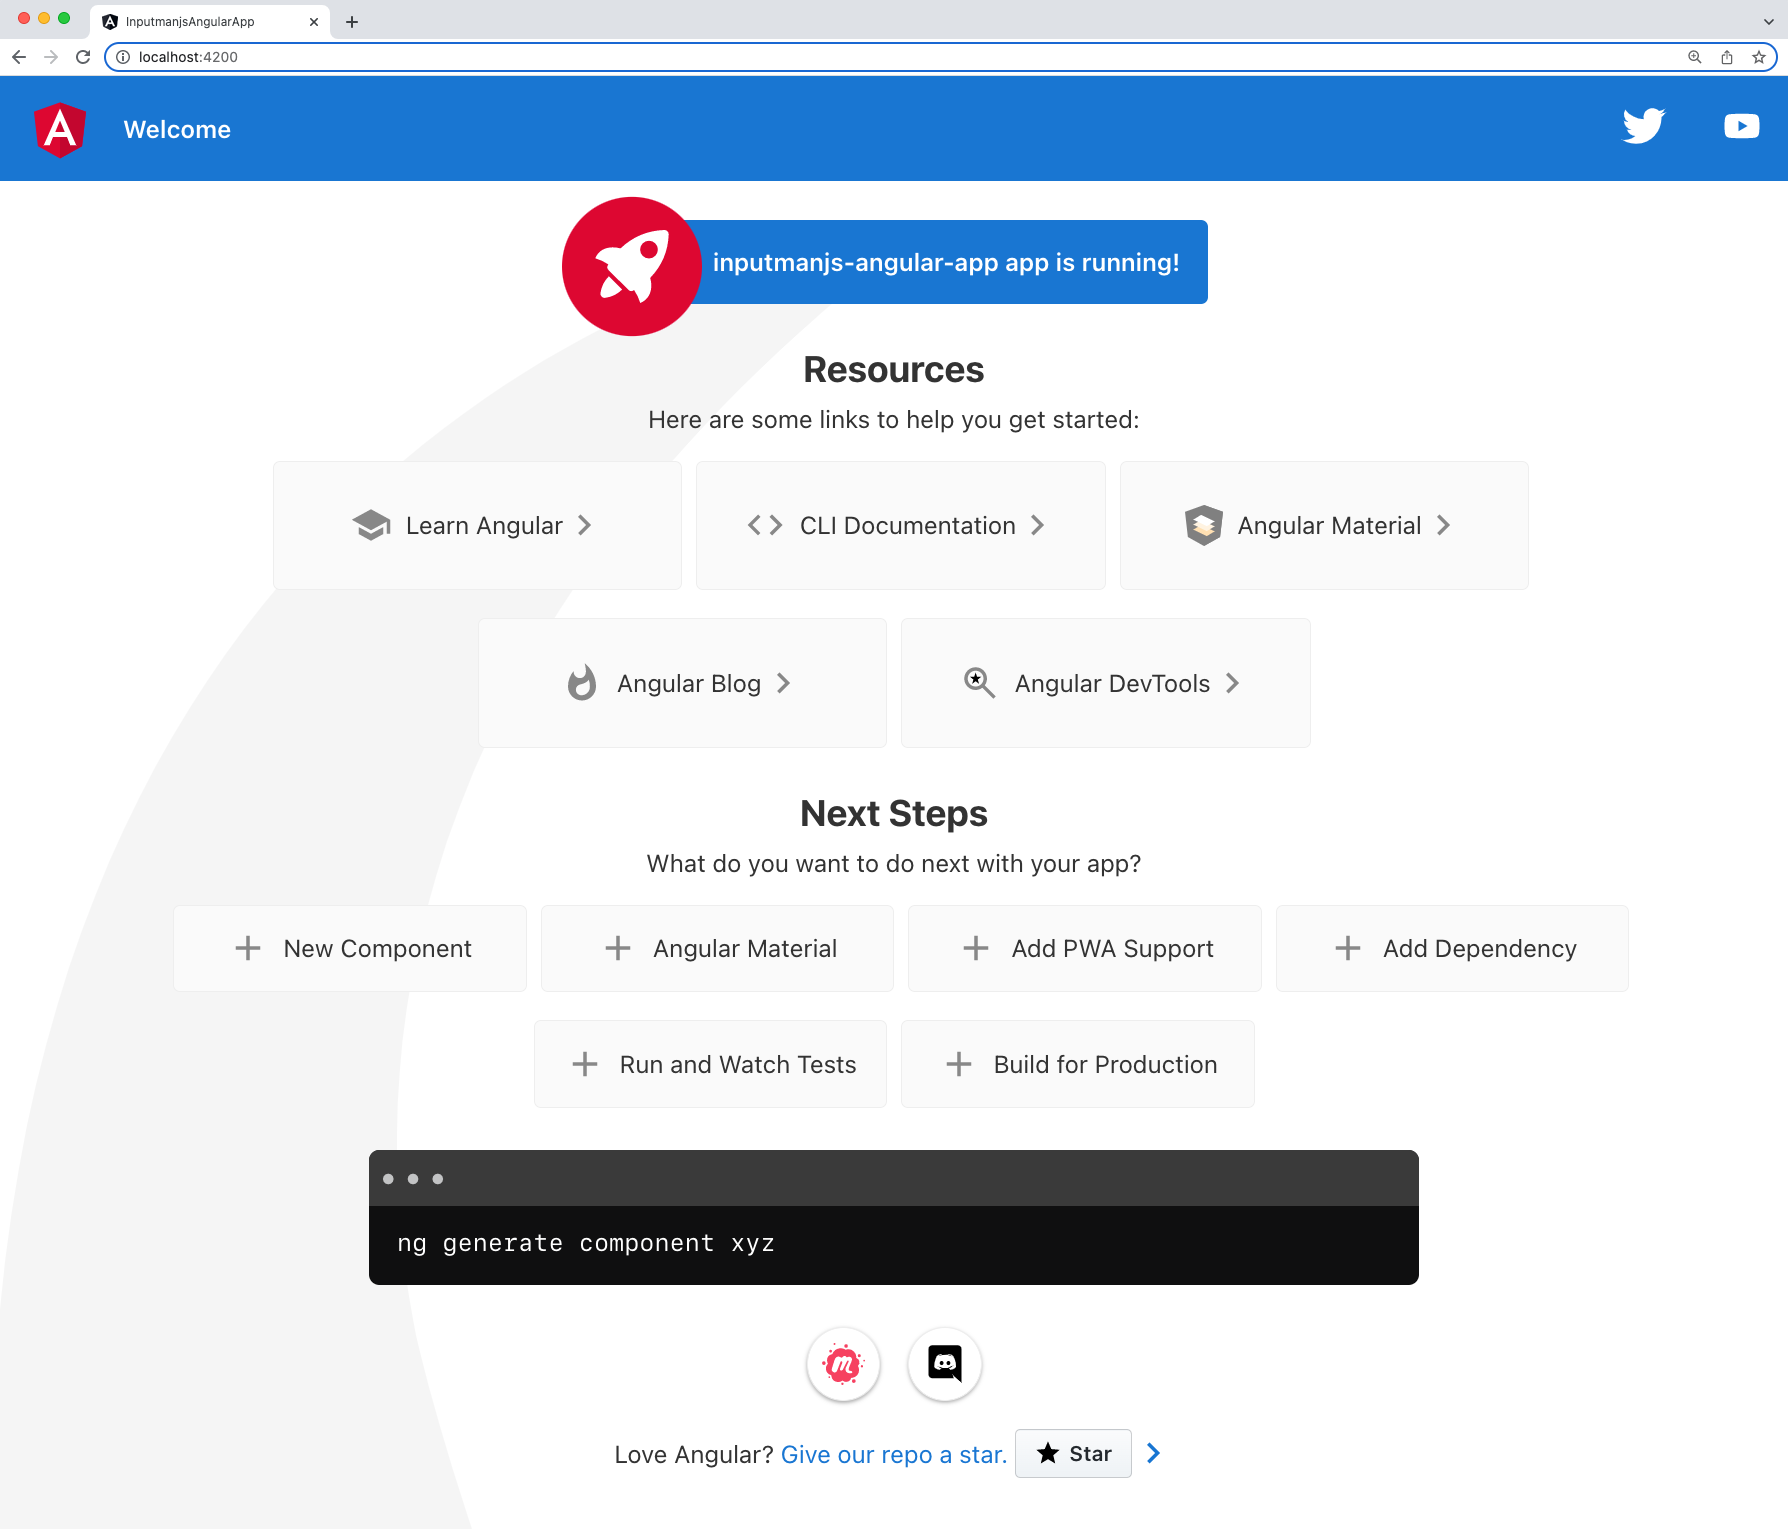Select the New Component next step

350,948
